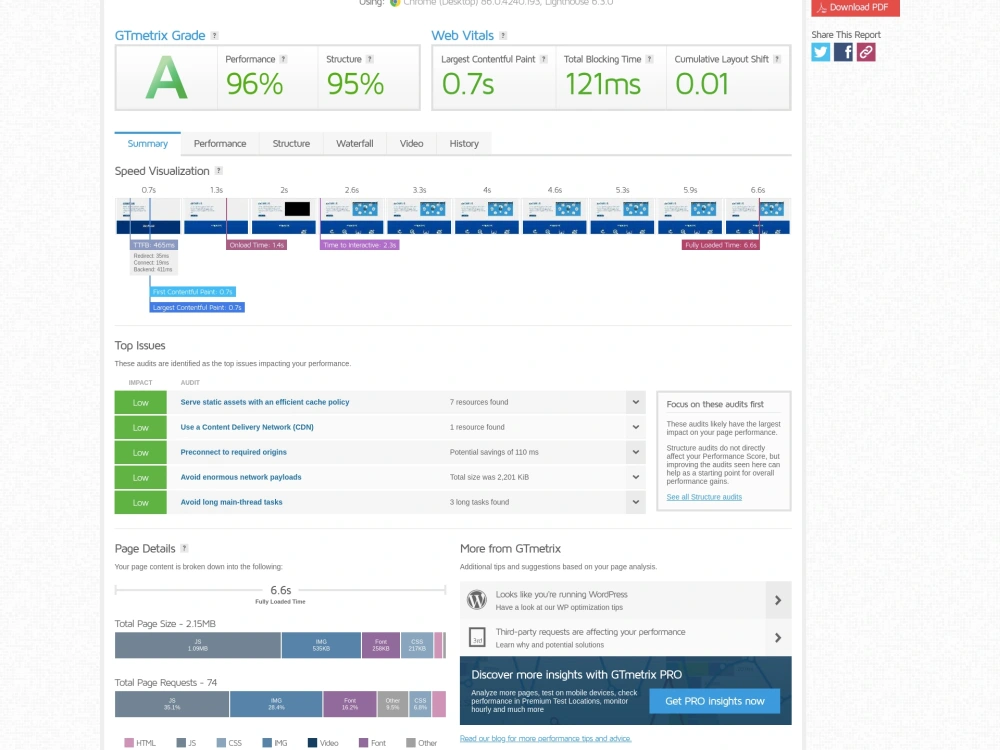This screenshot has height=750, width=1000.
Task: Open the Waterfall tab
Action: (355, 143)
